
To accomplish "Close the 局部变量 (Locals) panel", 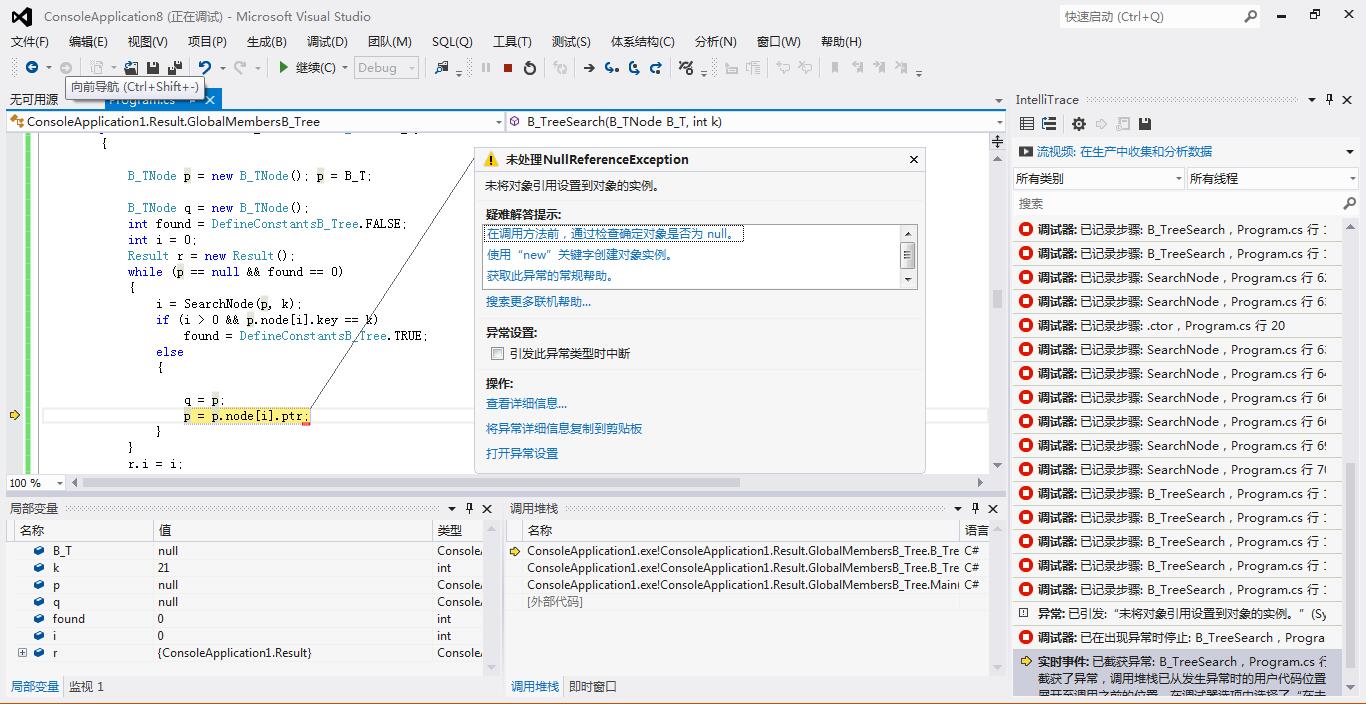I will click(x=488, y=508).
